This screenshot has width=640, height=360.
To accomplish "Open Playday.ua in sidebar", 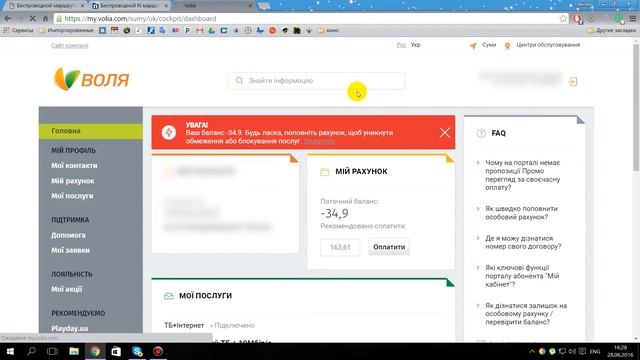I will tap(69, 328).
